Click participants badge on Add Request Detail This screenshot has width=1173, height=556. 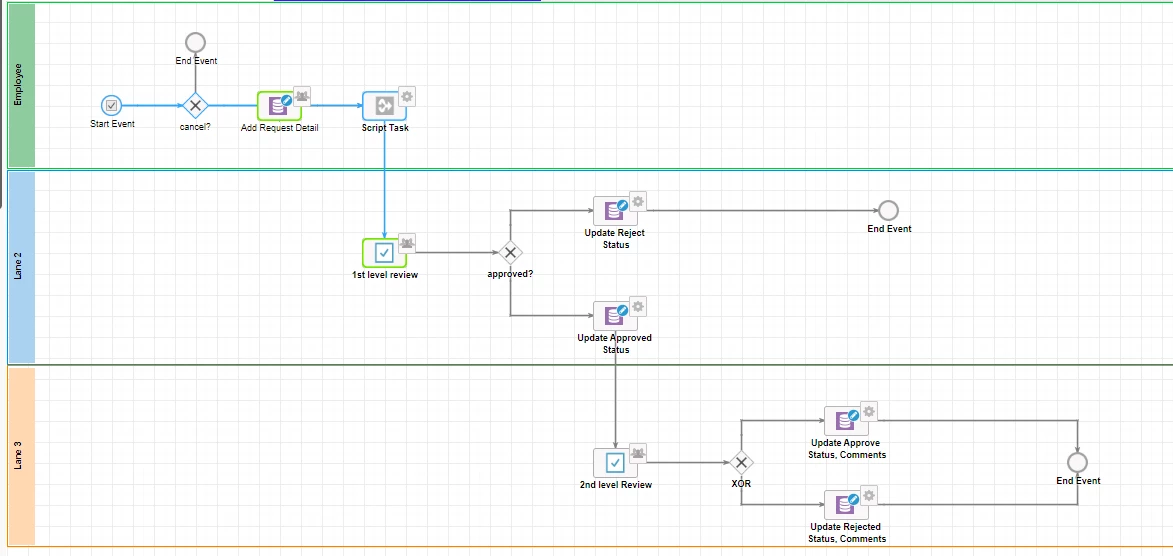301,96
